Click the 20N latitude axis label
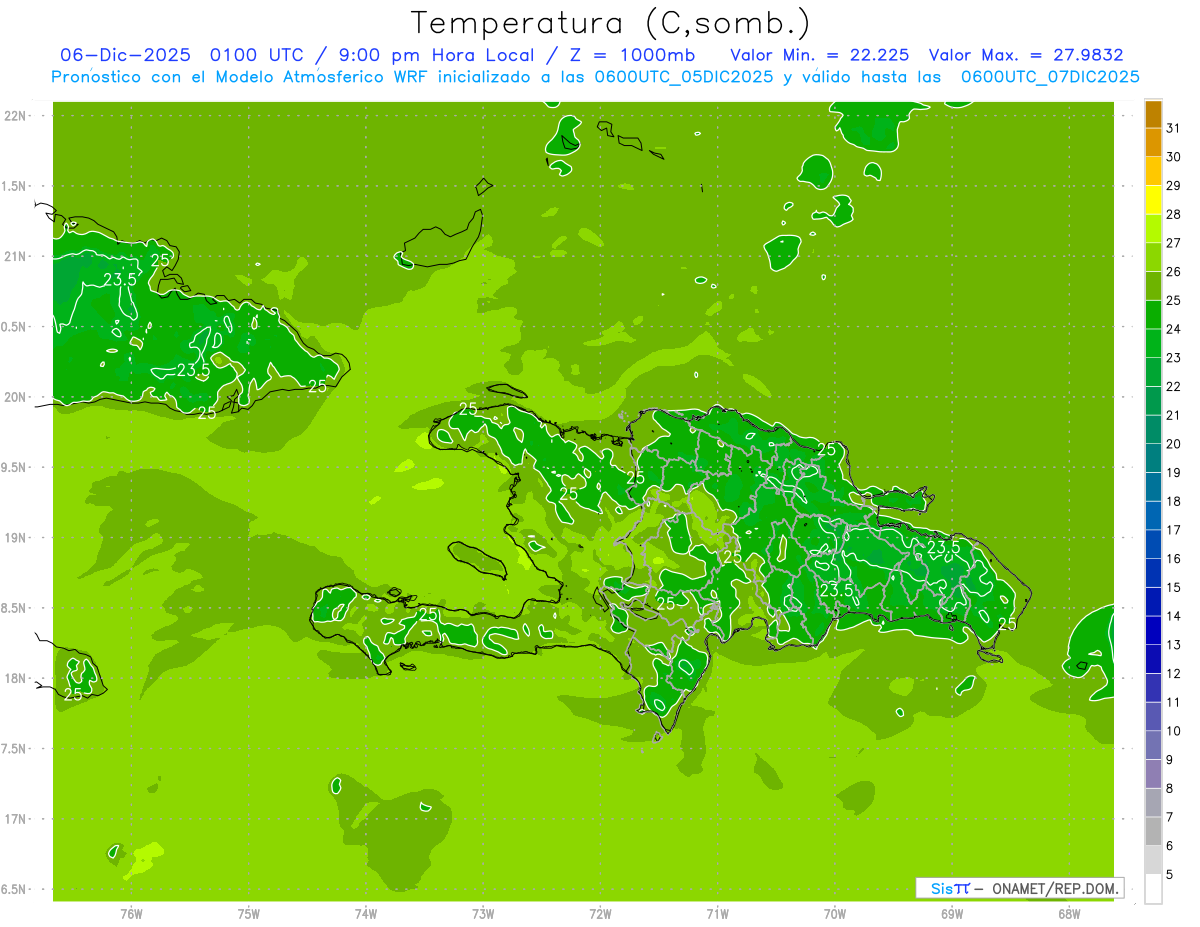This screenshot has height=927, width=1200. (15, 397)
